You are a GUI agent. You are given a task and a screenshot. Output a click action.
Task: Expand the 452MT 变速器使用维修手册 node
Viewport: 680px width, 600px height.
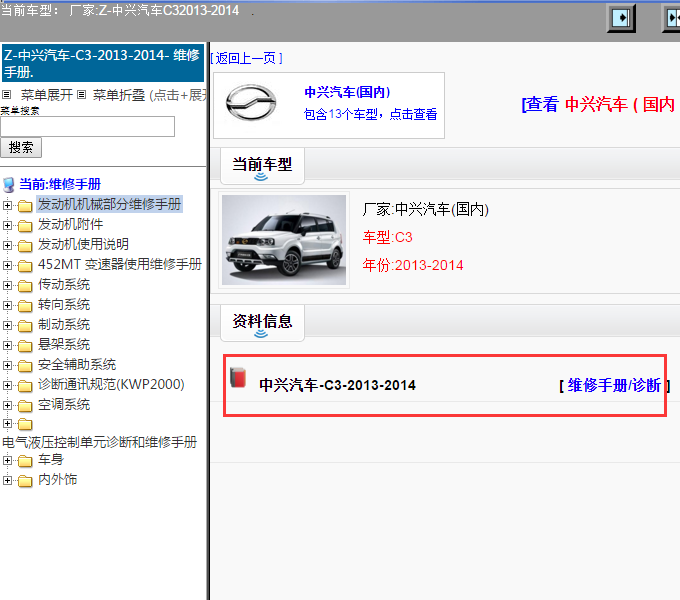[x=7, y=265]
